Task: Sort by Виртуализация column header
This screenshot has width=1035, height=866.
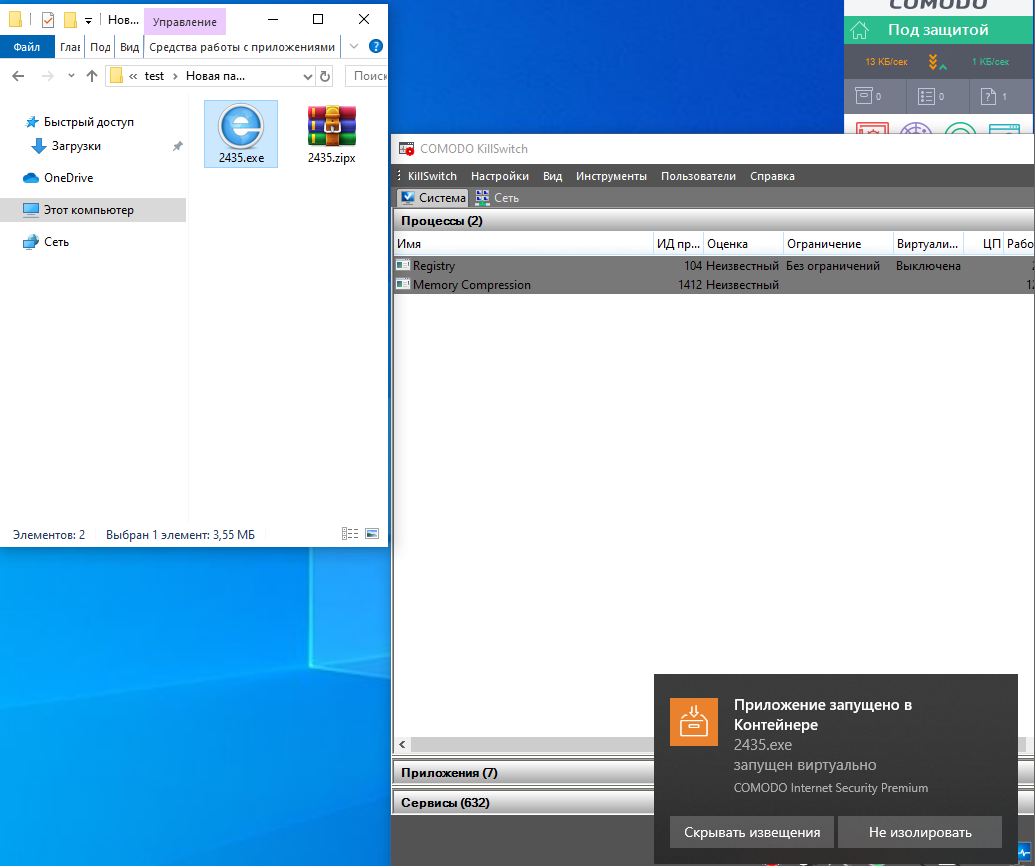Action: pos(928,244)
